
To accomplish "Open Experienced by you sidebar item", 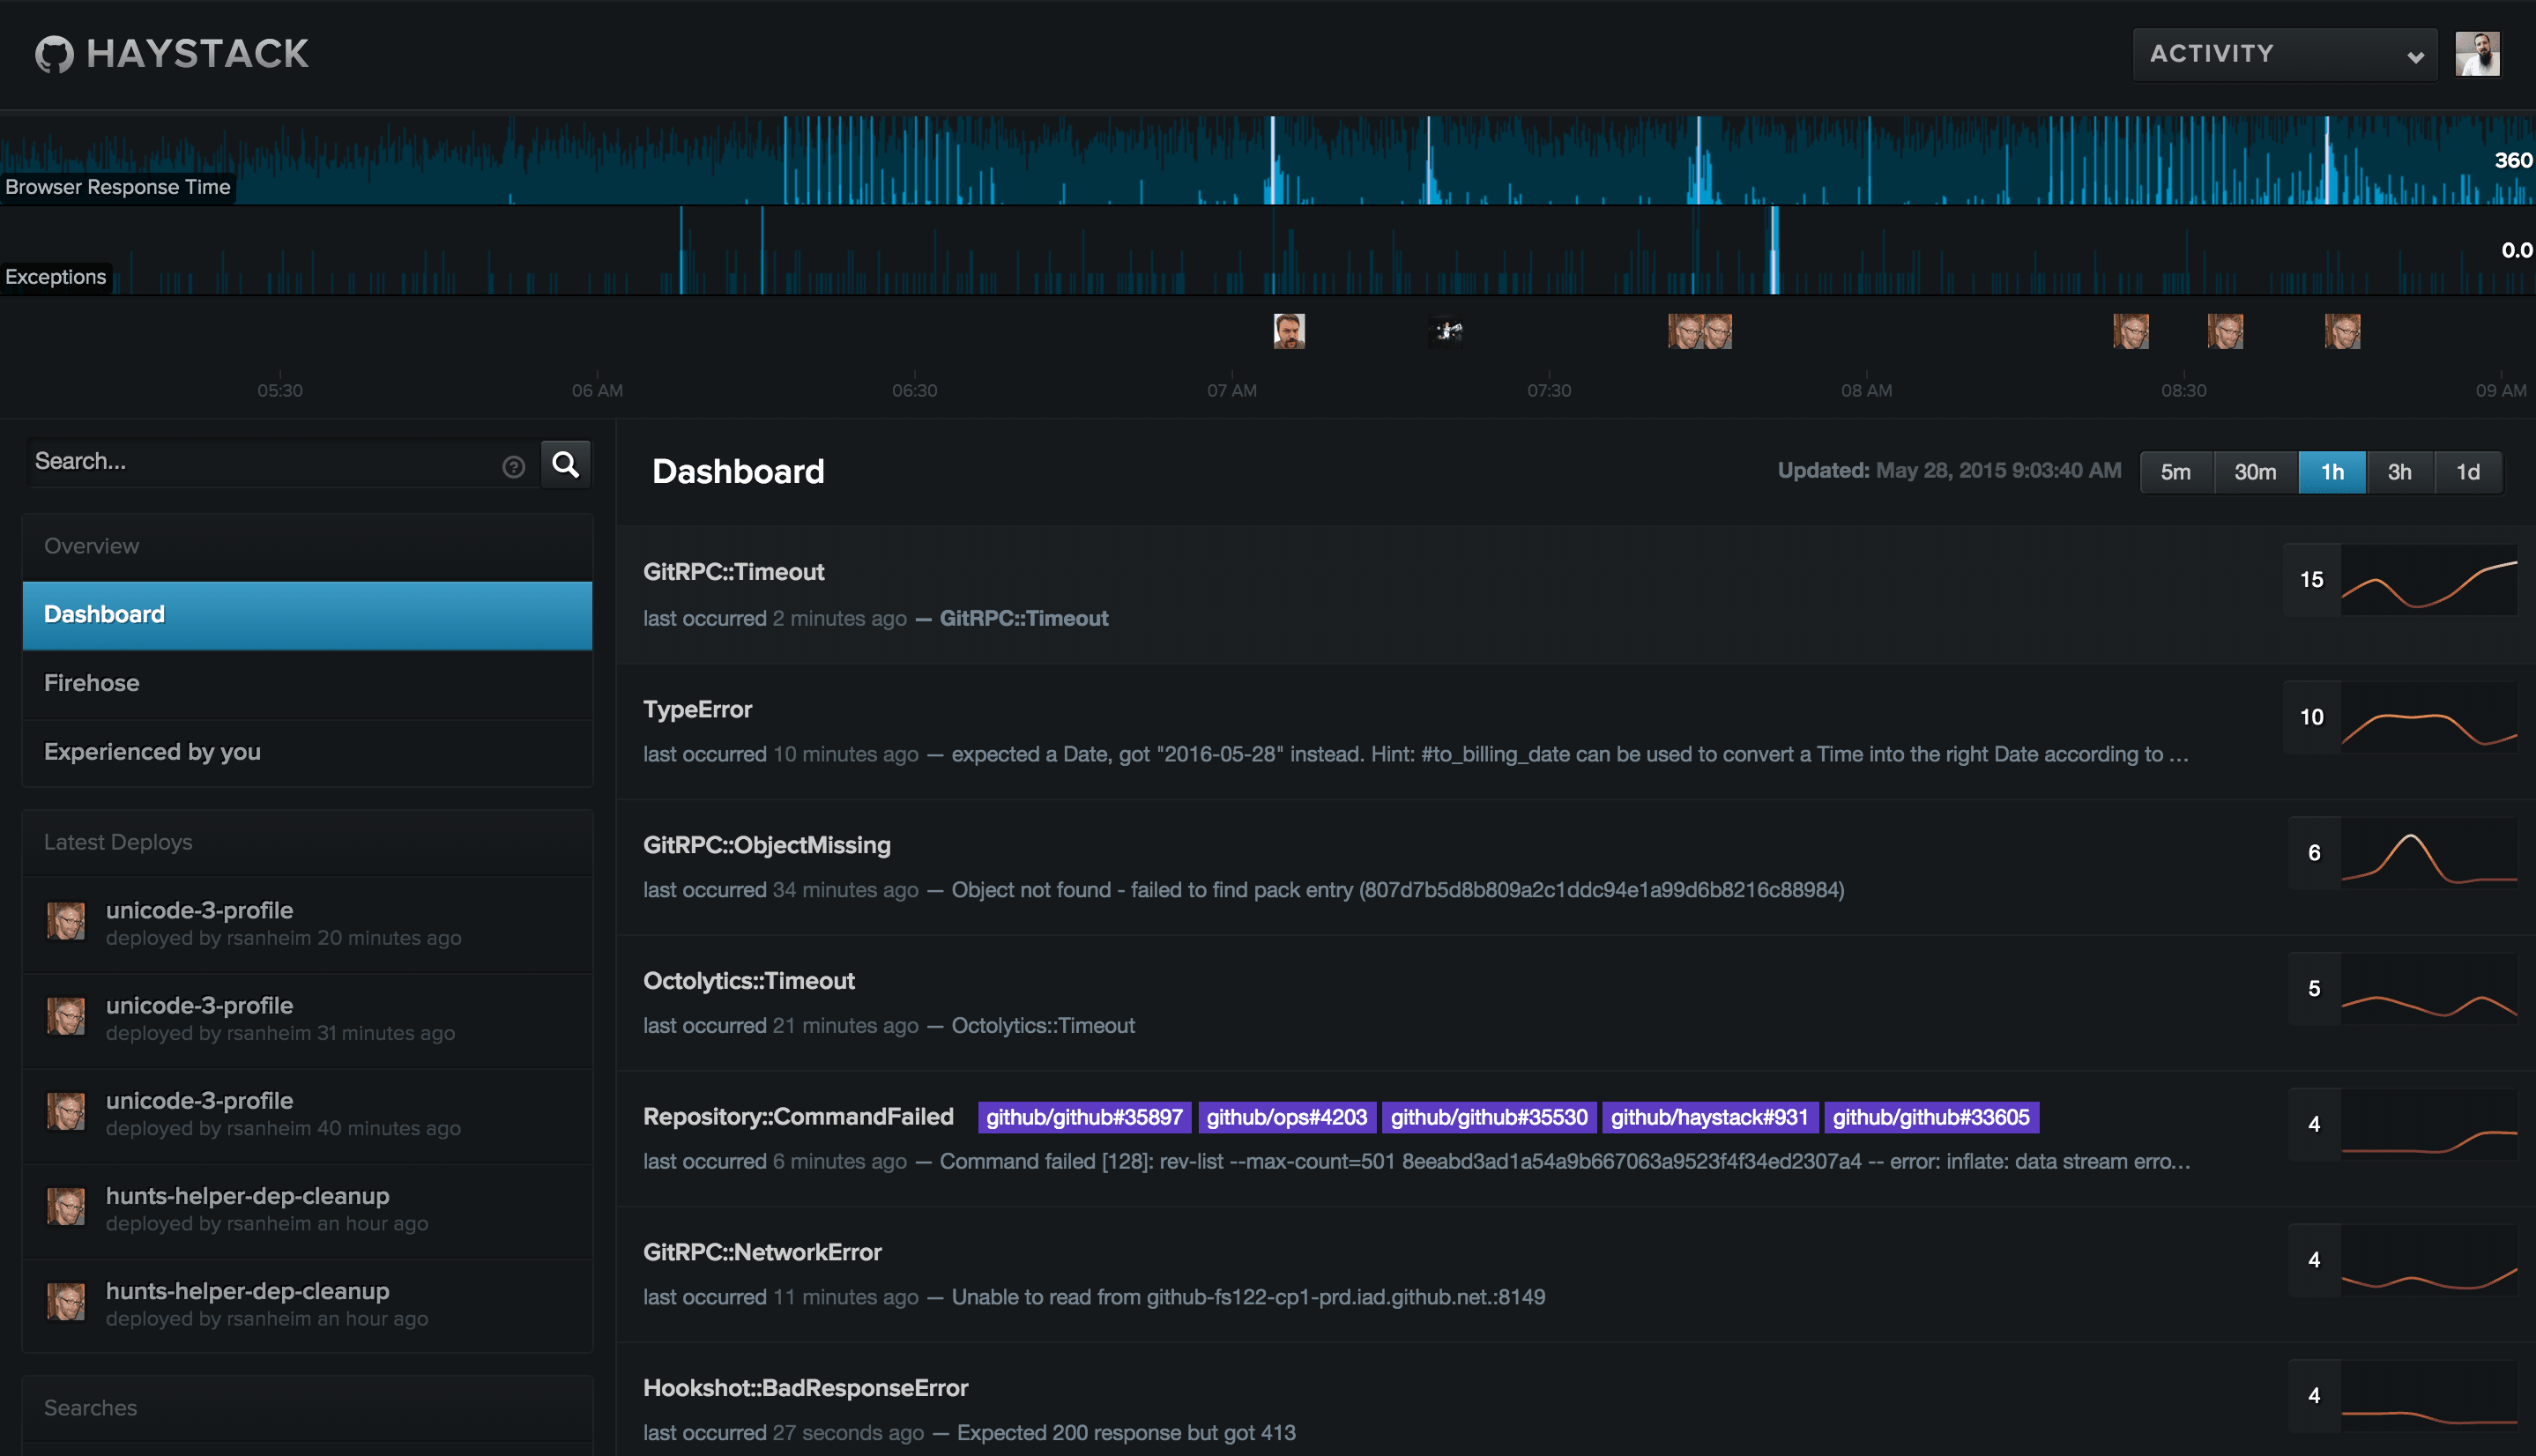I will click(307, 752).
